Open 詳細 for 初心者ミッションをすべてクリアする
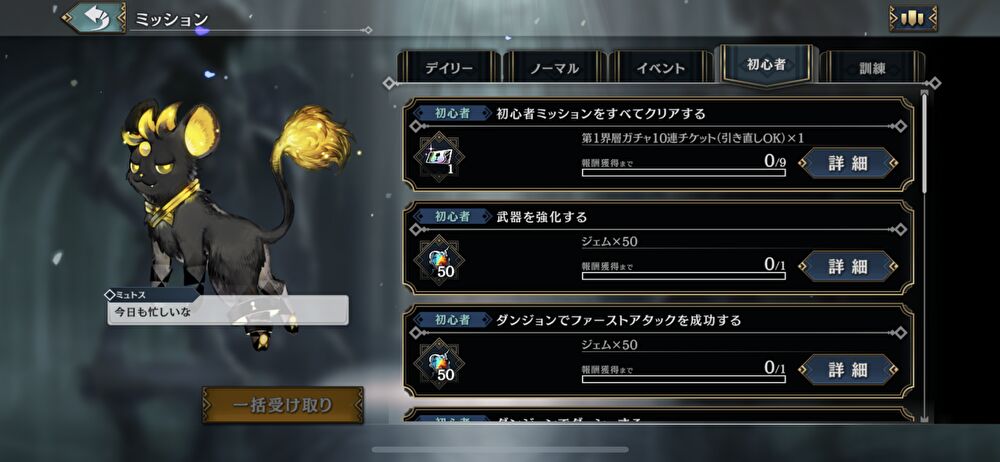Viewport: 1000px width, 462px height. [848, 163]
